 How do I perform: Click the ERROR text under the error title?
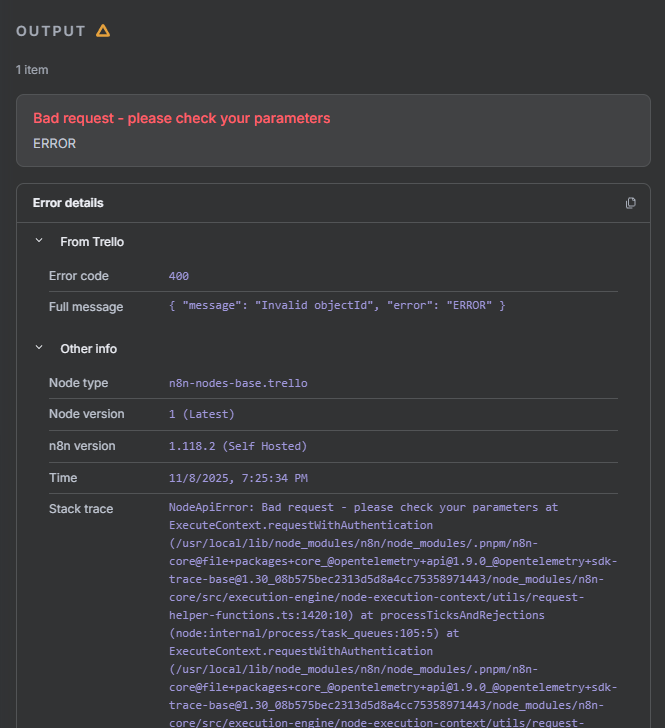[x=54, y=143]
